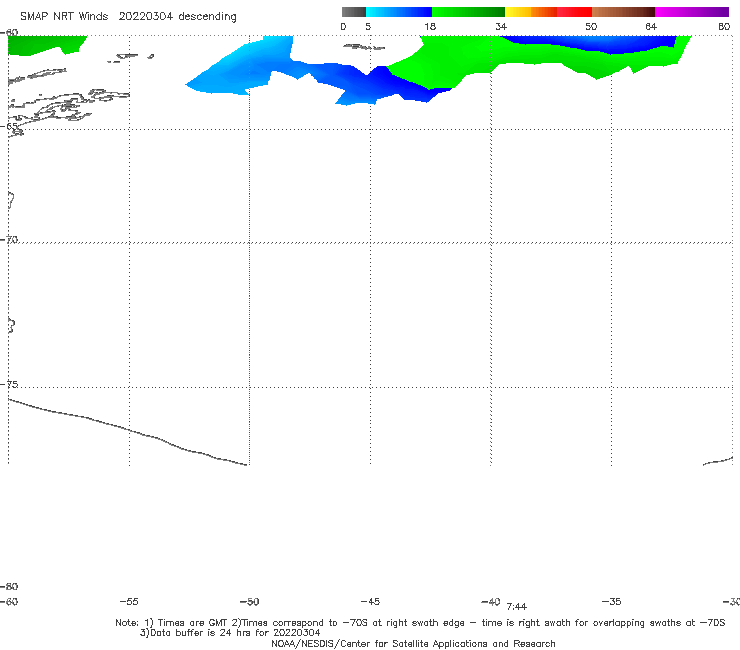Click the cyan-blue segment of the color scale

tap(399, 12)
